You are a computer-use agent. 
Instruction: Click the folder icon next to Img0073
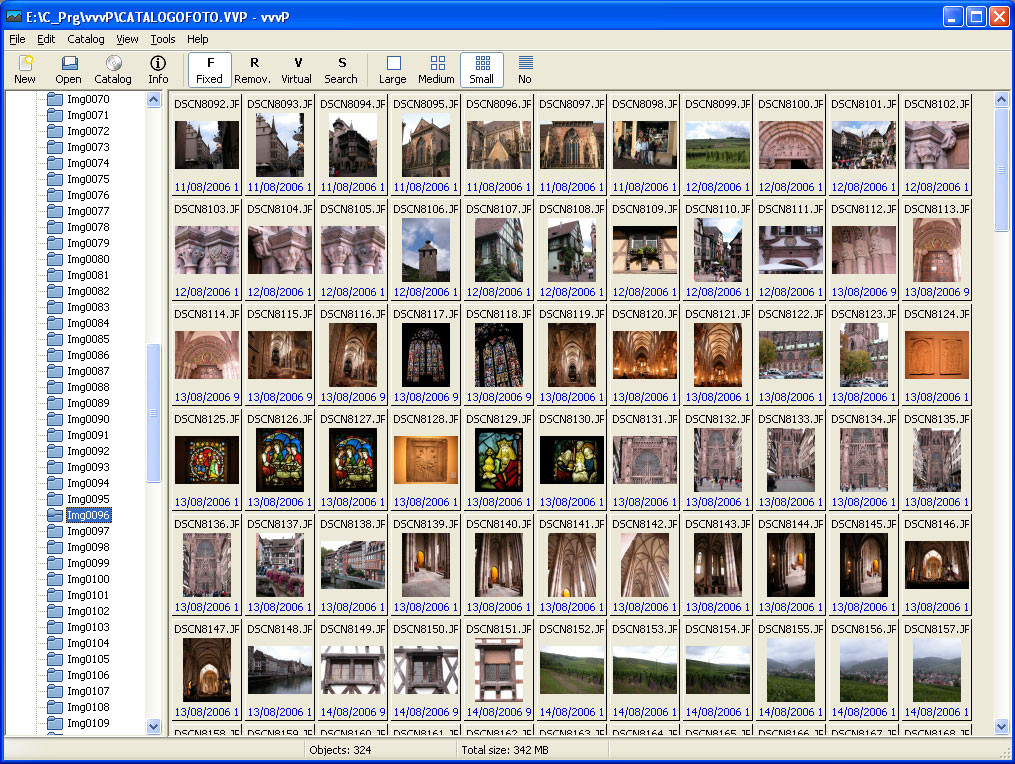(x=55, y=147)
